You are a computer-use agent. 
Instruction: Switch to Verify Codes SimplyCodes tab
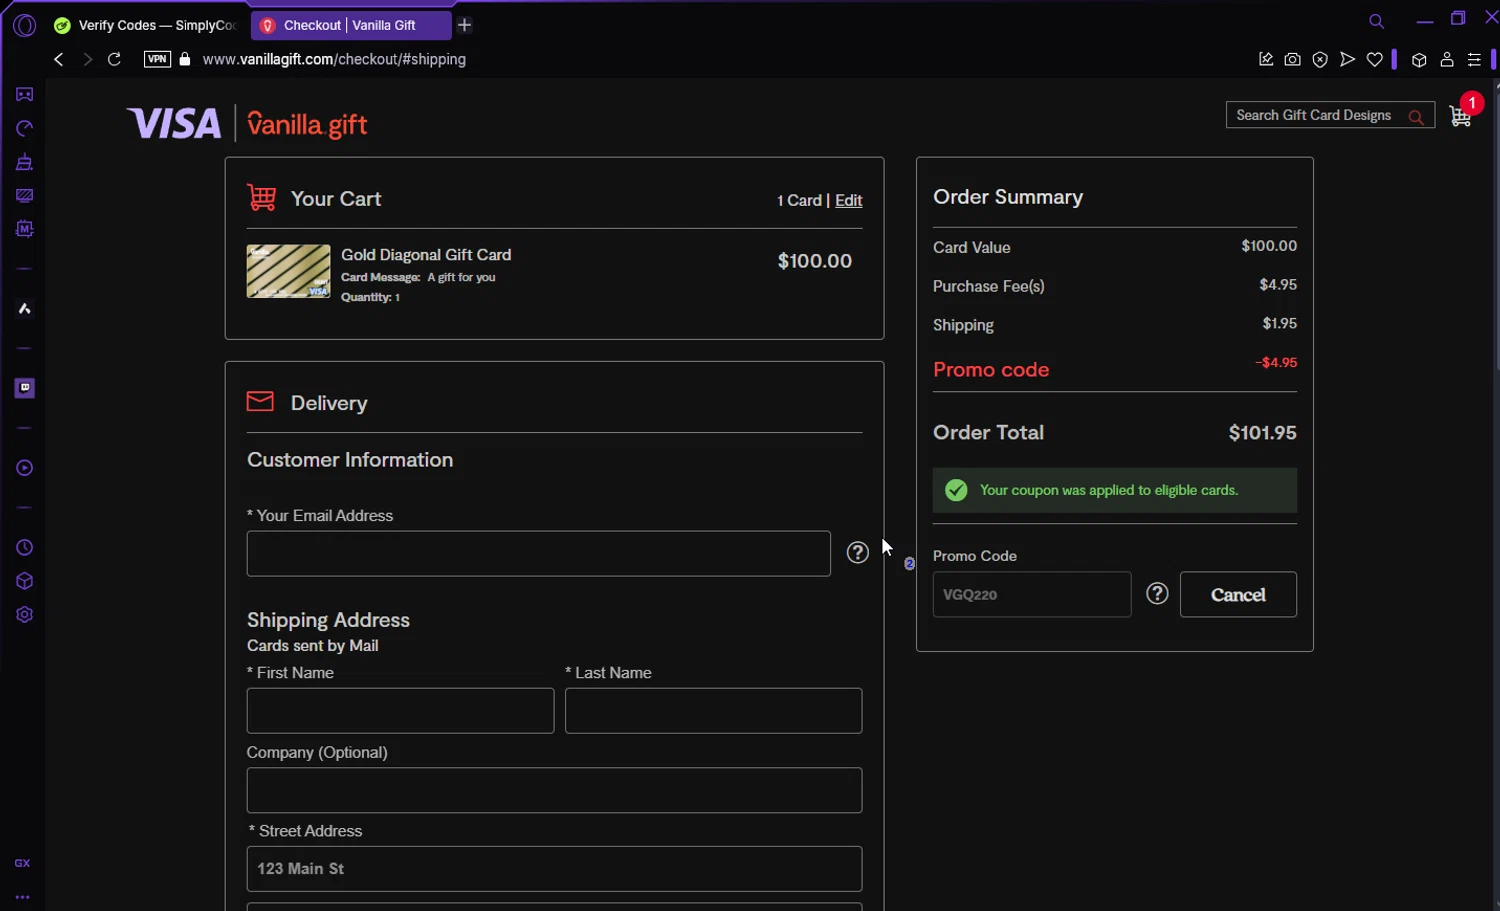point(146,25)
